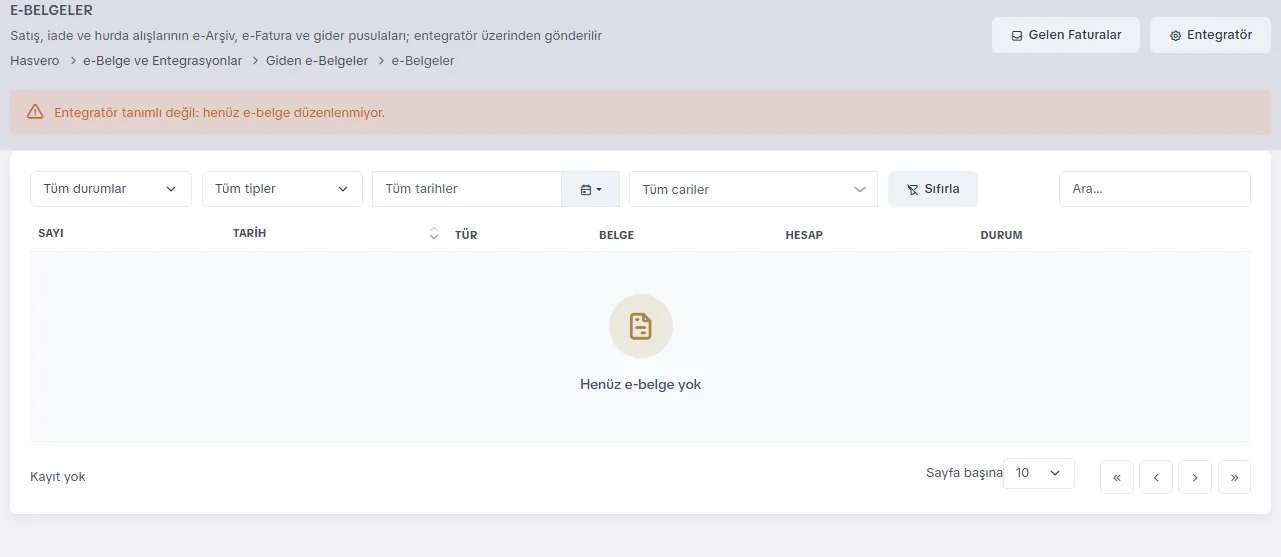Open the calendar date picker icon
The width and height of the screenshot is (1281, 557).
click(591, 189)
